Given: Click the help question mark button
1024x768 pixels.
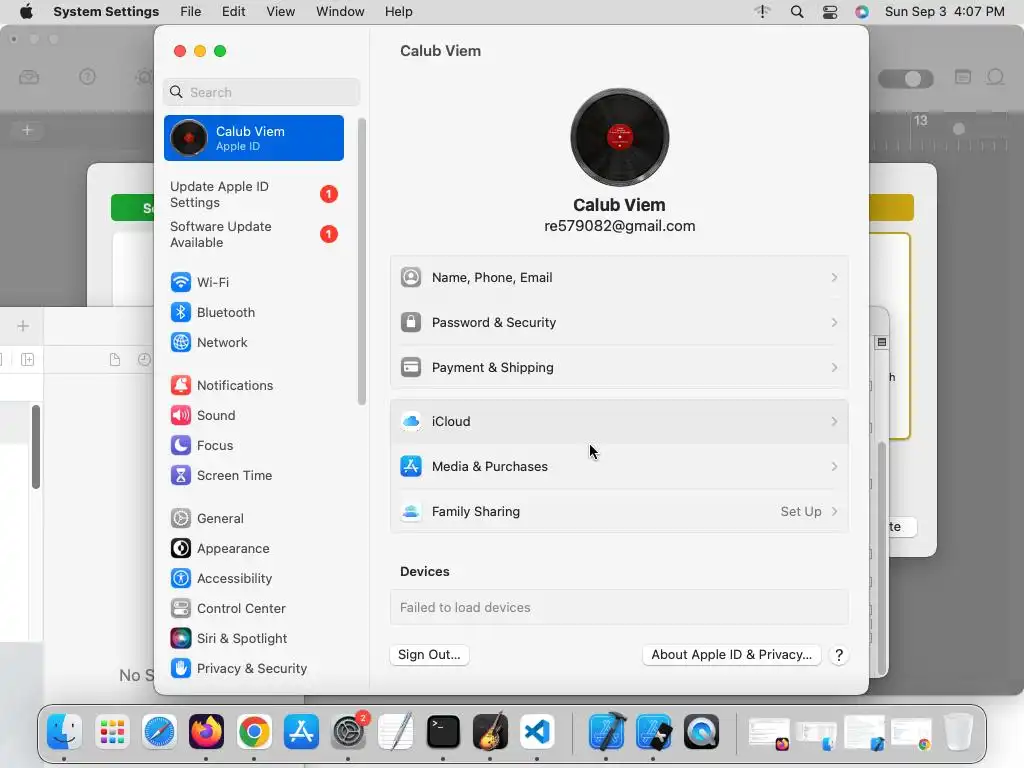Looking at the screenshot, I should coord(839,655).
